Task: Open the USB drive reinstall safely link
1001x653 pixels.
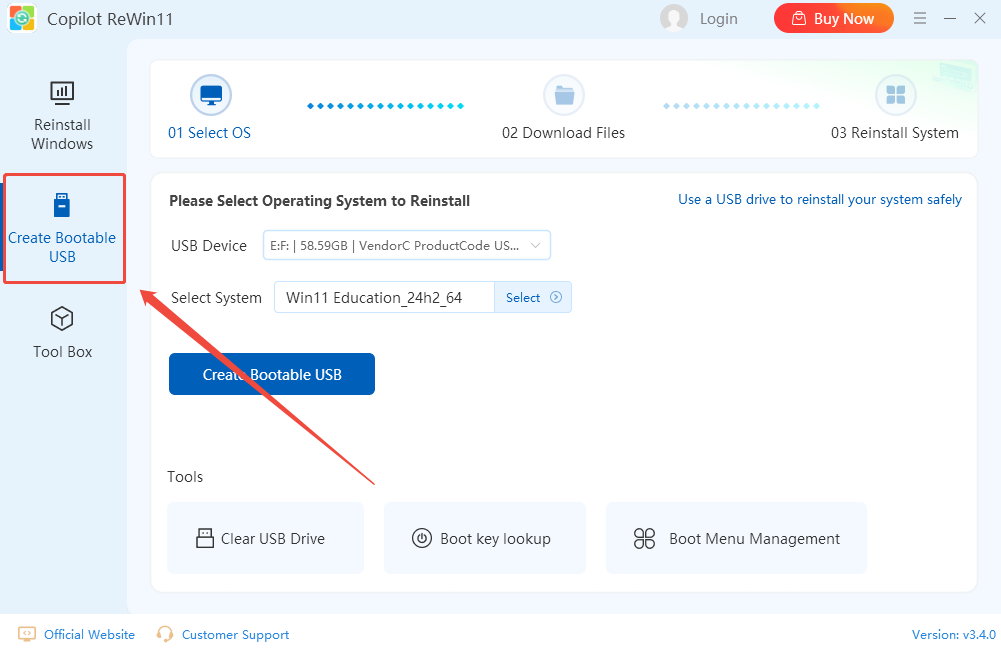Action: coord(820,200)
